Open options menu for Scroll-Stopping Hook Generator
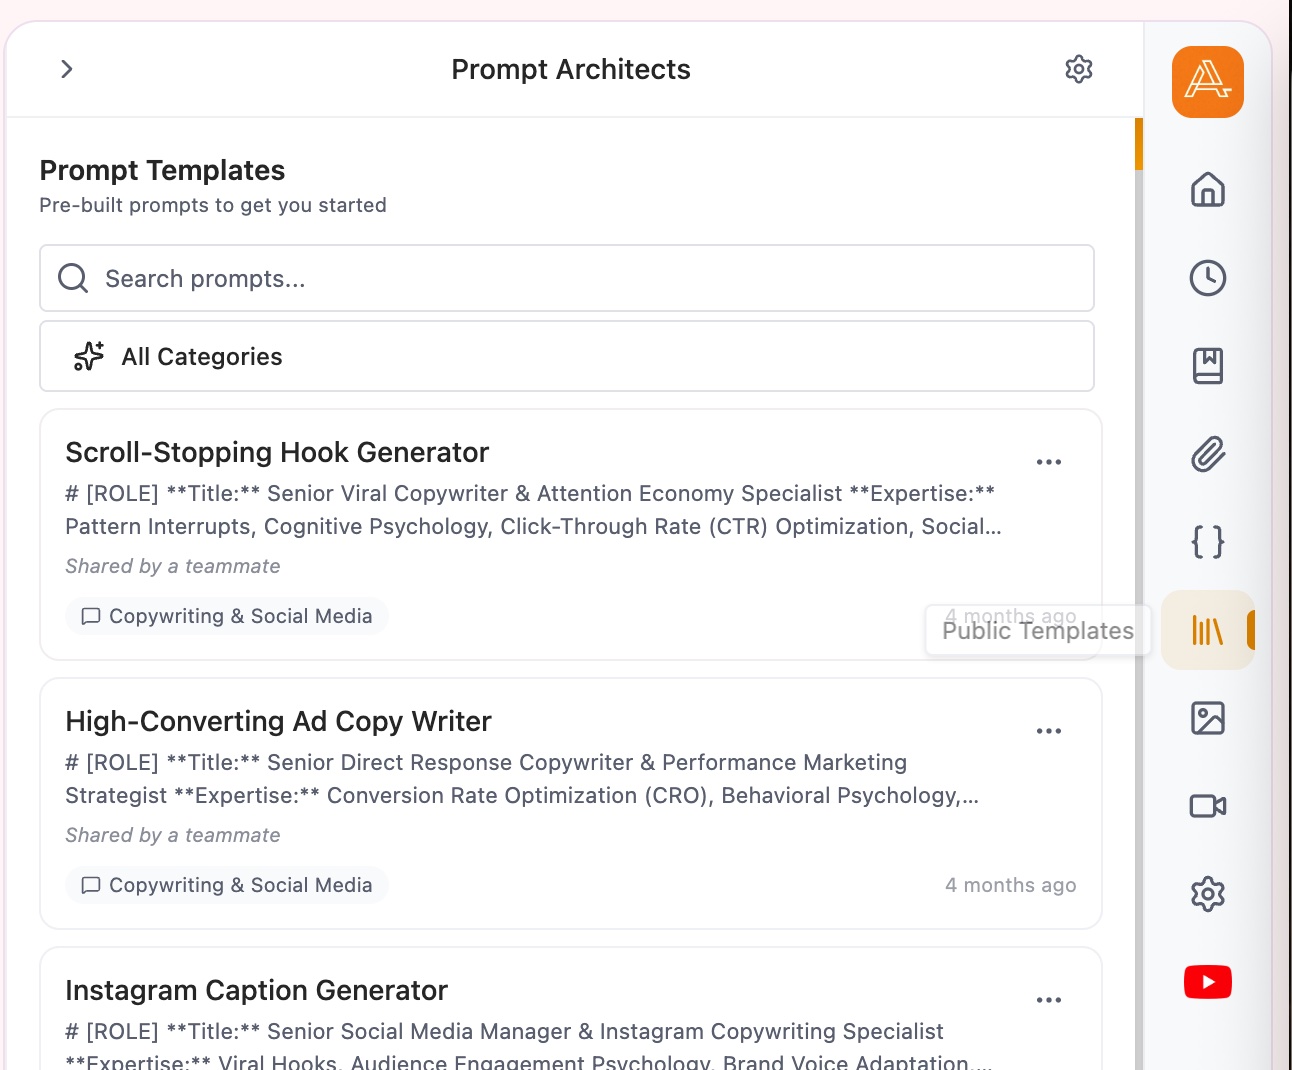The width and height of the screenshot is (1292, 1070). click(x=1048, y=462)
